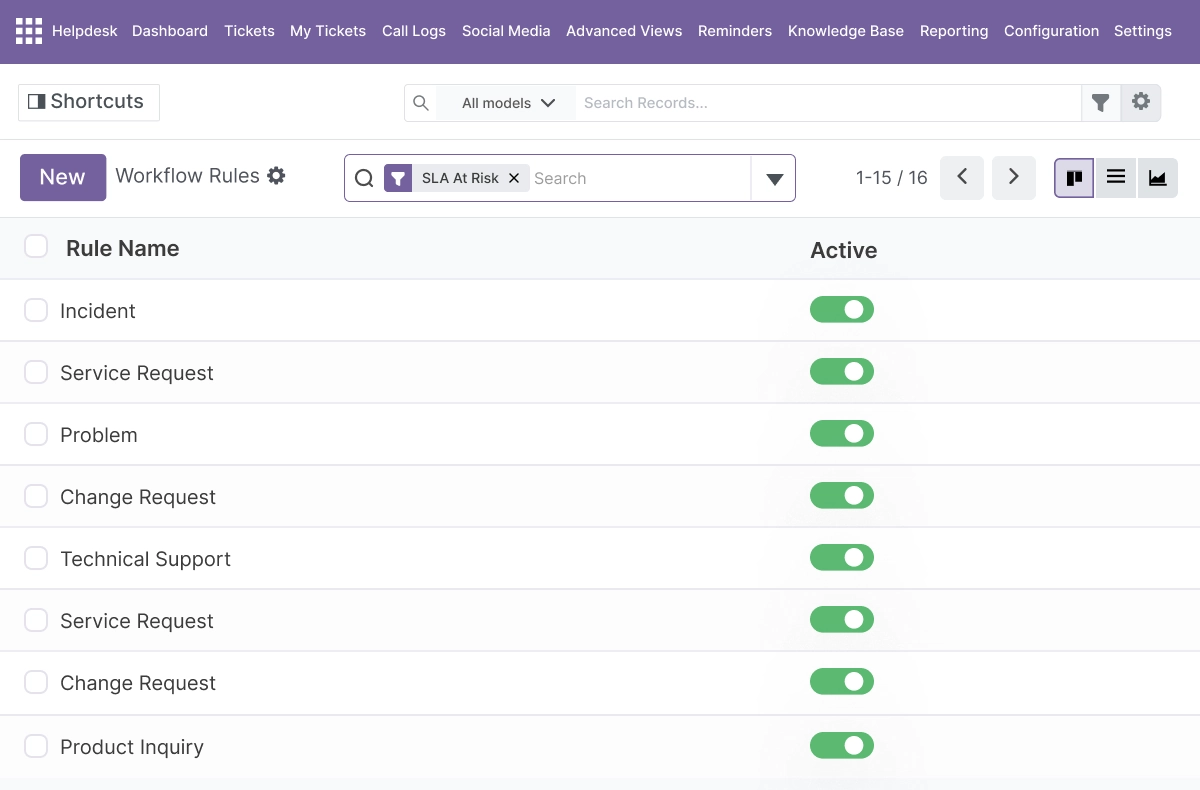Sort by Rule Name column header
Viewport: 1200px width, 790px height.
coord(122,248)
